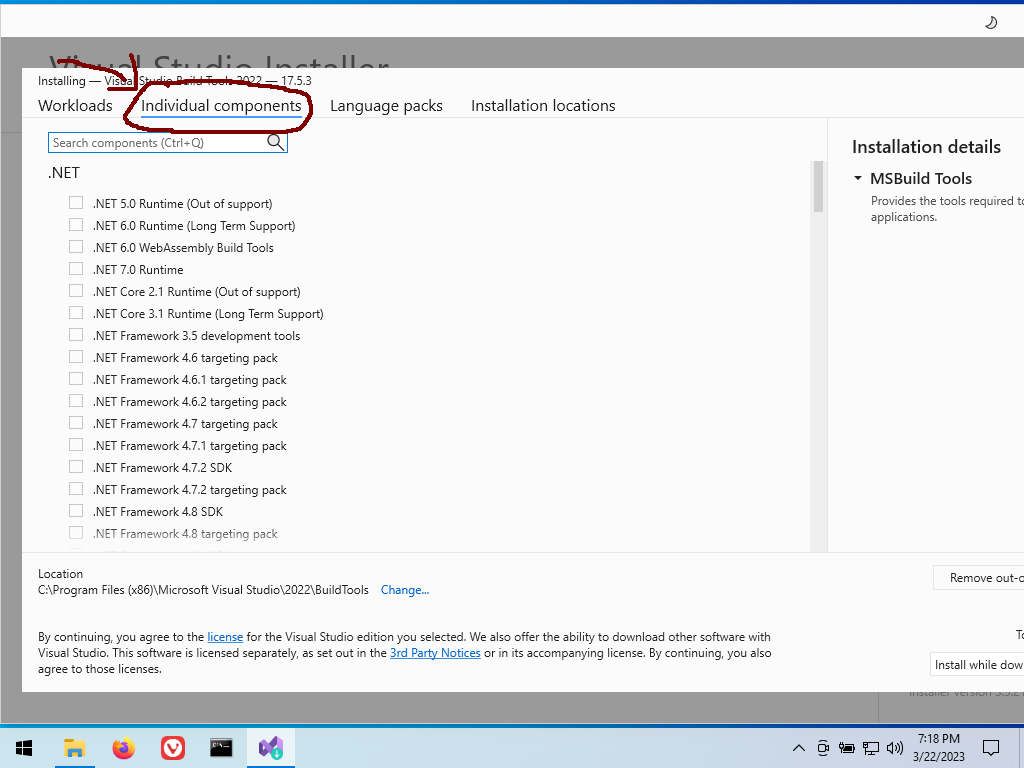Check .NET Core 3.1 Runtime checkbox

(x=76, y=313)
